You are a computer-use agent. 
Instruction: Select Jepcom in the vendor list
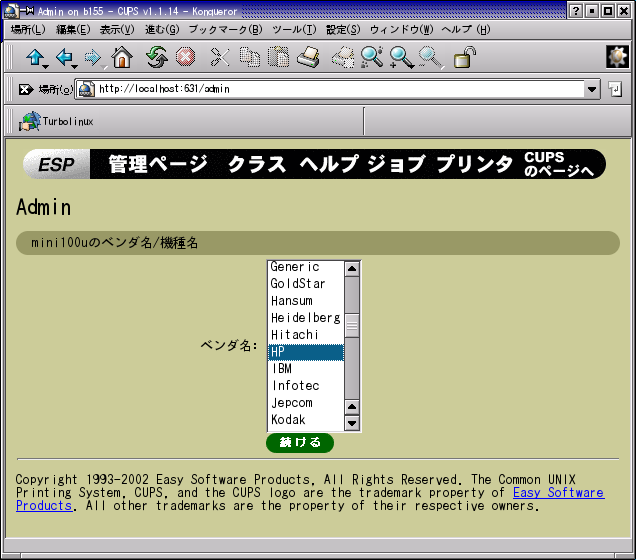(x=306, y=403)
